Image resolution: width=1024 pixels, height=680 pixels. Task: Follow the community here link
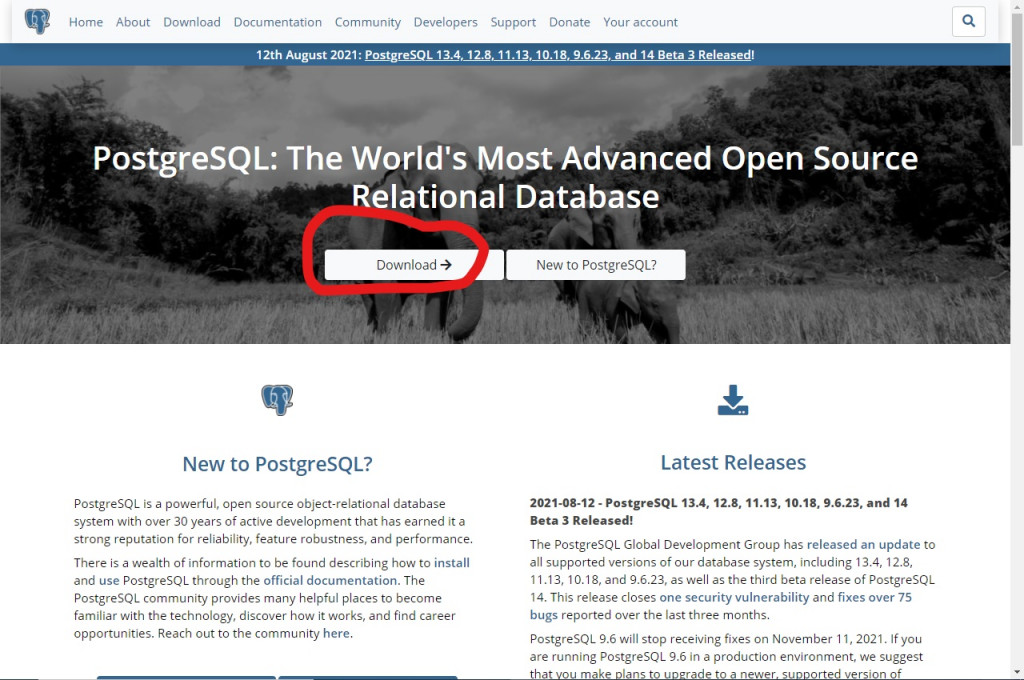click(336, 633)
